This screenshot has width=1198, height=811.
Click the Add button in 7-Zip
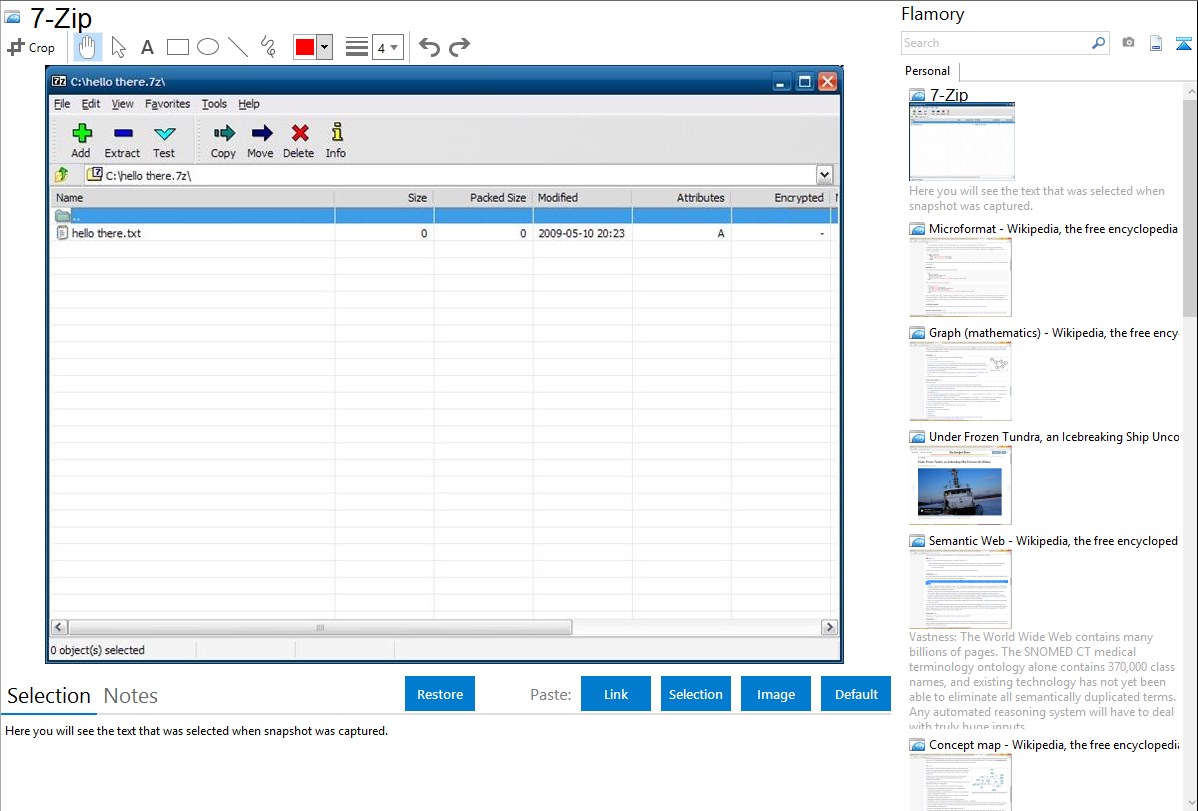pyautogui.click(x=81, y=141)
